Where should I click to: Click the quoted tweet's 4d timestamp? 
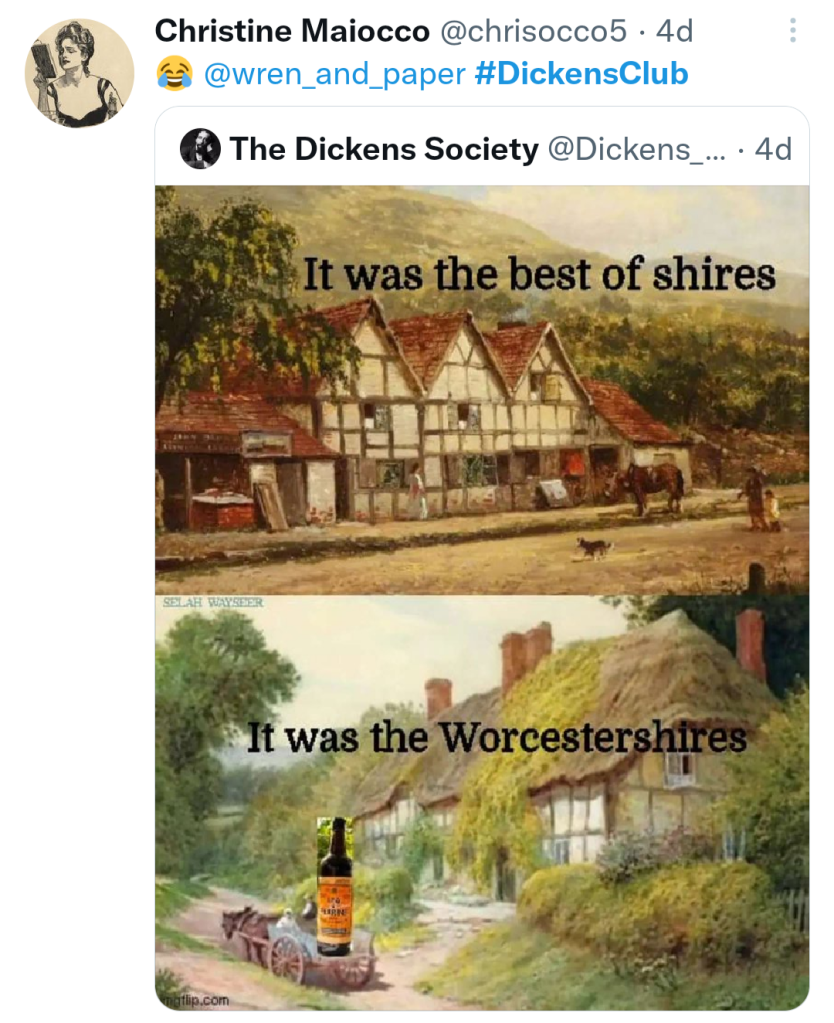click(773, 149)
